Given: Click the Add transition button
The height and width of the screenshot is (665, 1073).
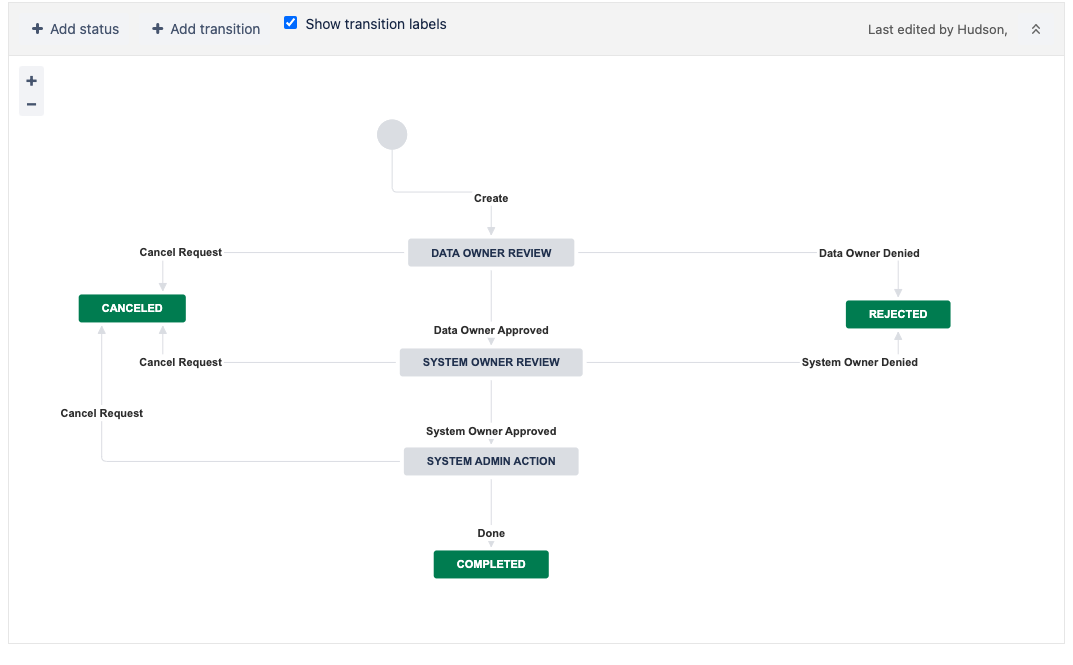Looking at the screenshot, I should [x=205, y=29].
